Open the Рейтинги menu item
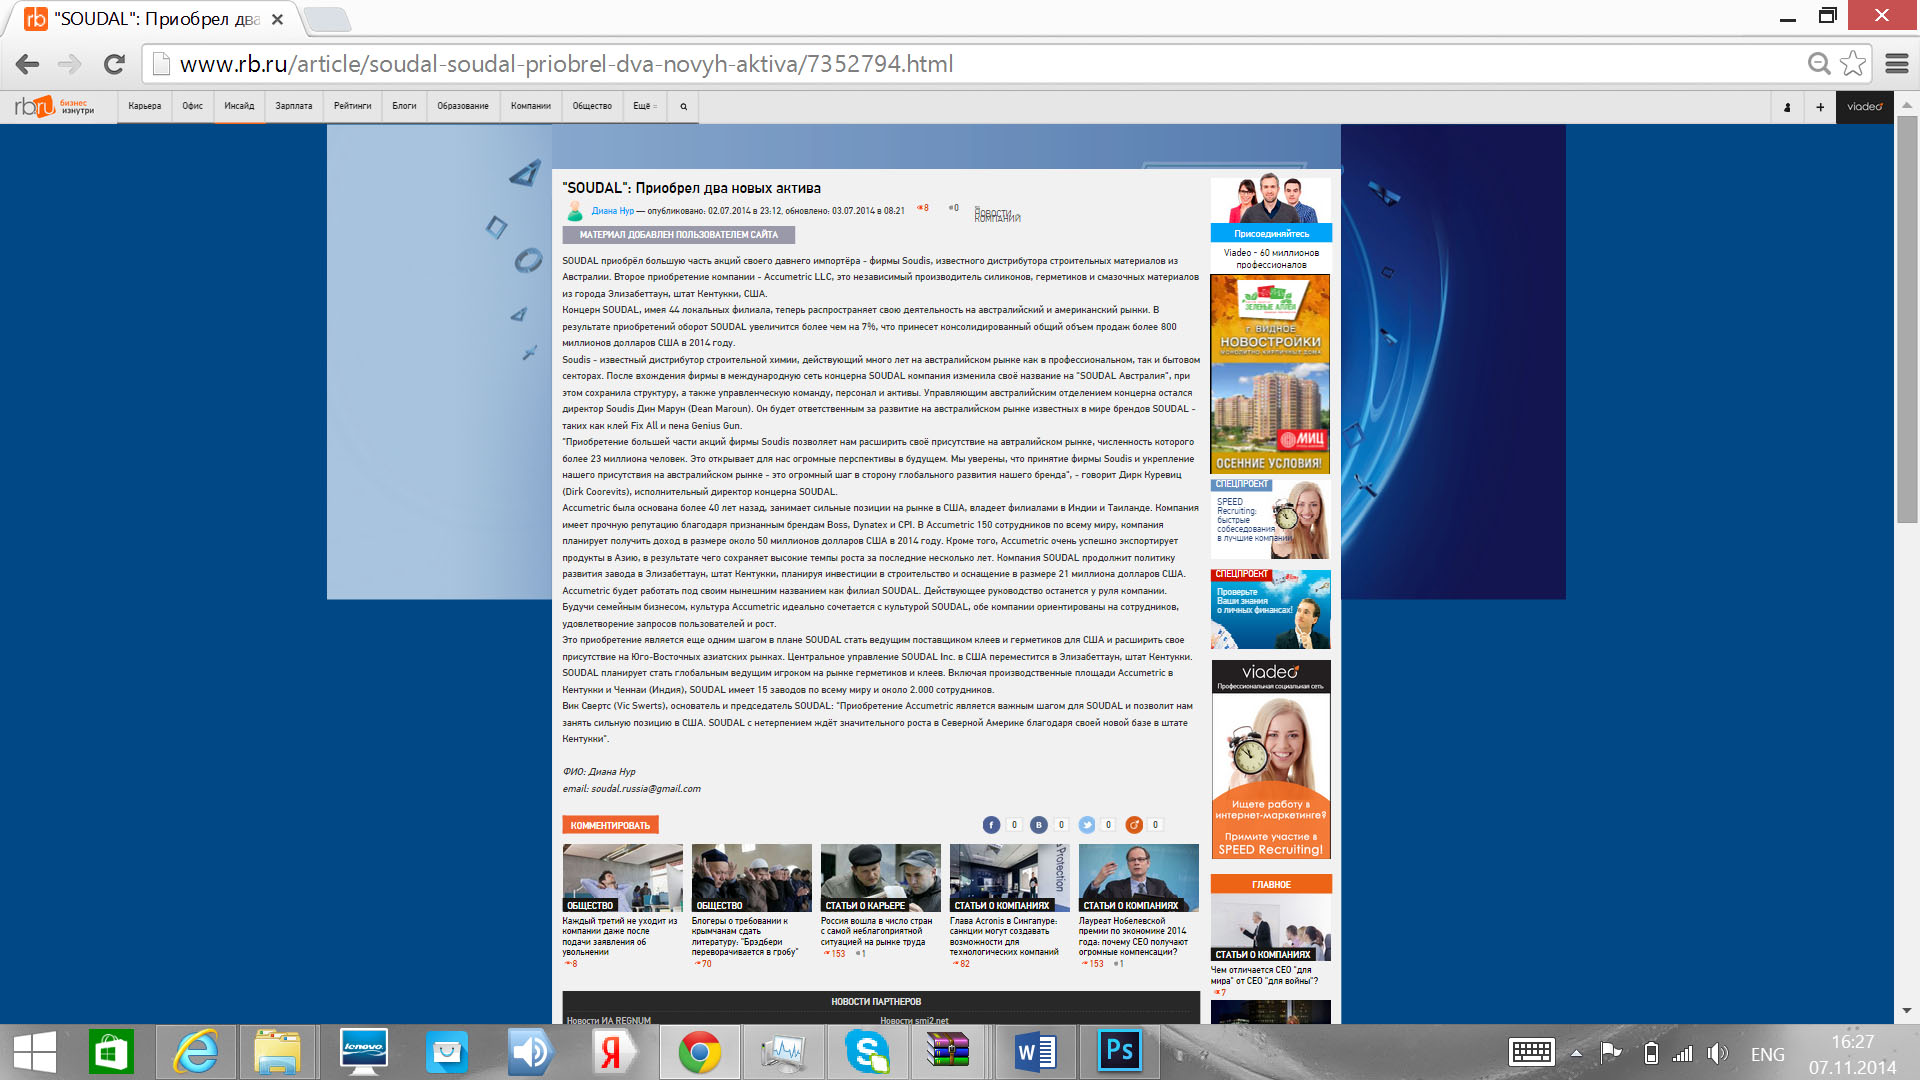This screenshot has height=1080, width=1920. tap(353, 106)
